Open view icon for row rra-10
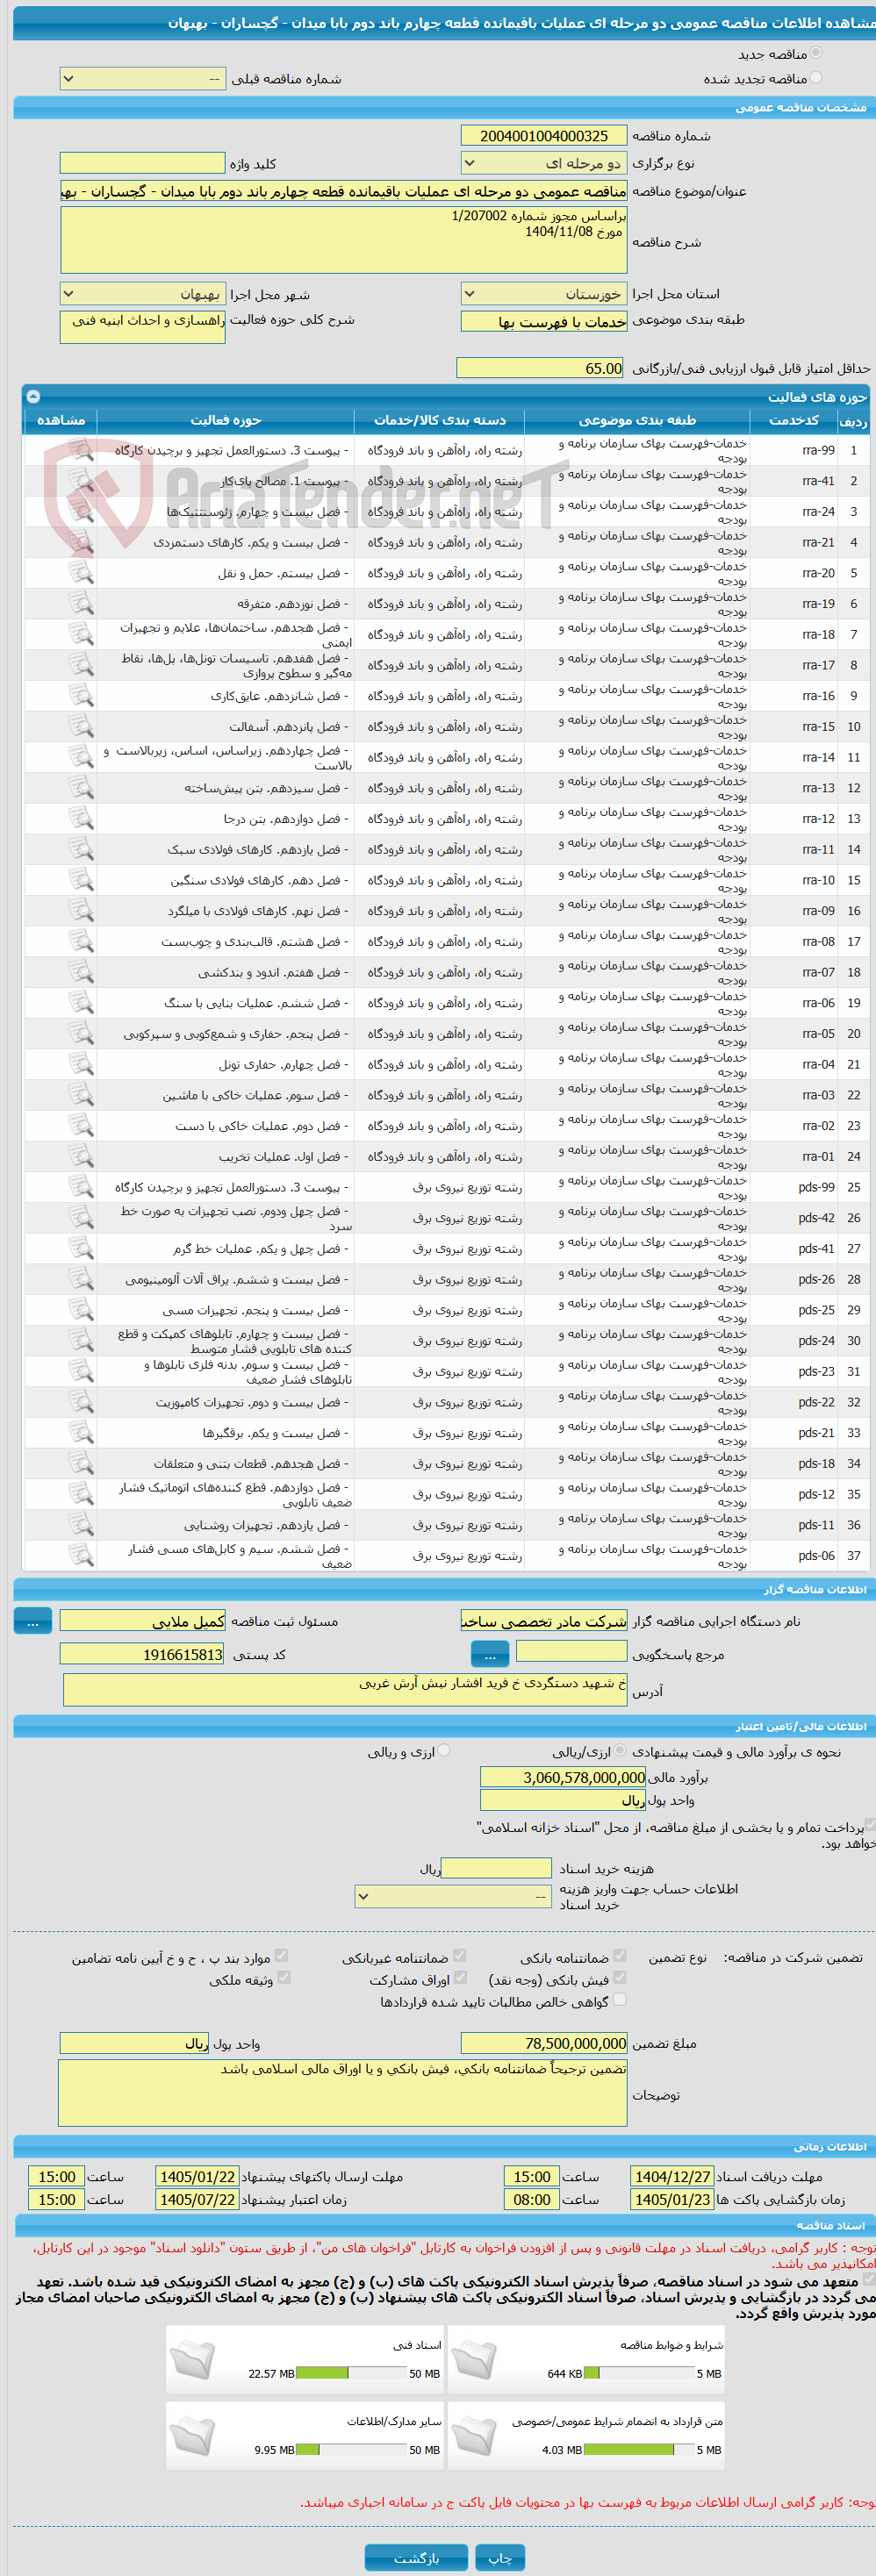This screenshot has height=2576, width=876. pos(80,880)
